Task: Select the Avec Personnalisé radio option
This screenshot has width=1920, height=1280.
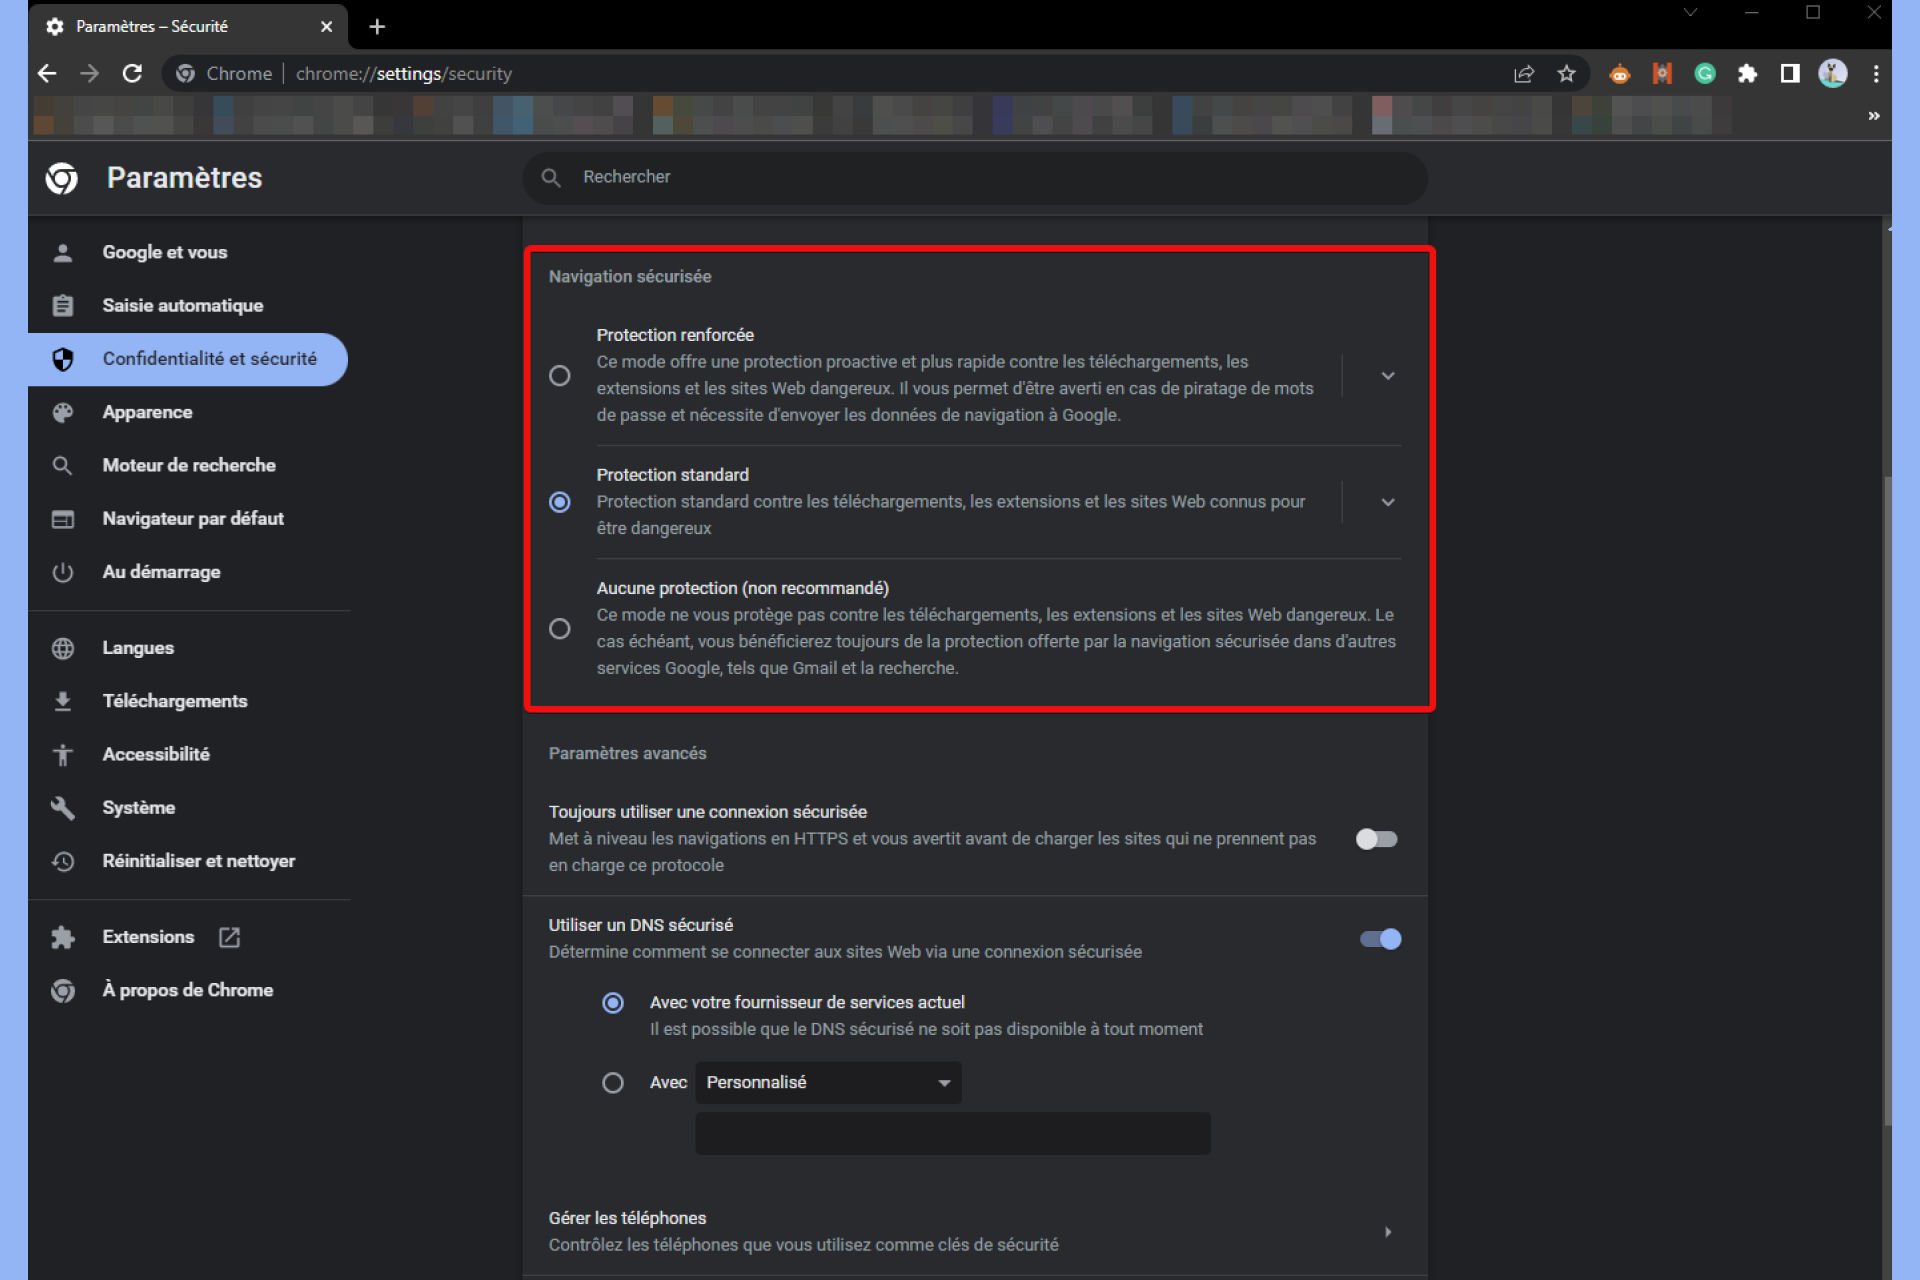Action: click(x=613, y=1083)
